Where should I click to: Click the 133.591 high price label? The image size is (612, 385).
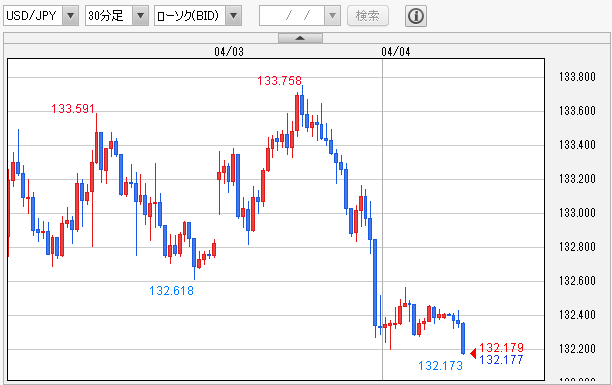(x=73, y=109)
